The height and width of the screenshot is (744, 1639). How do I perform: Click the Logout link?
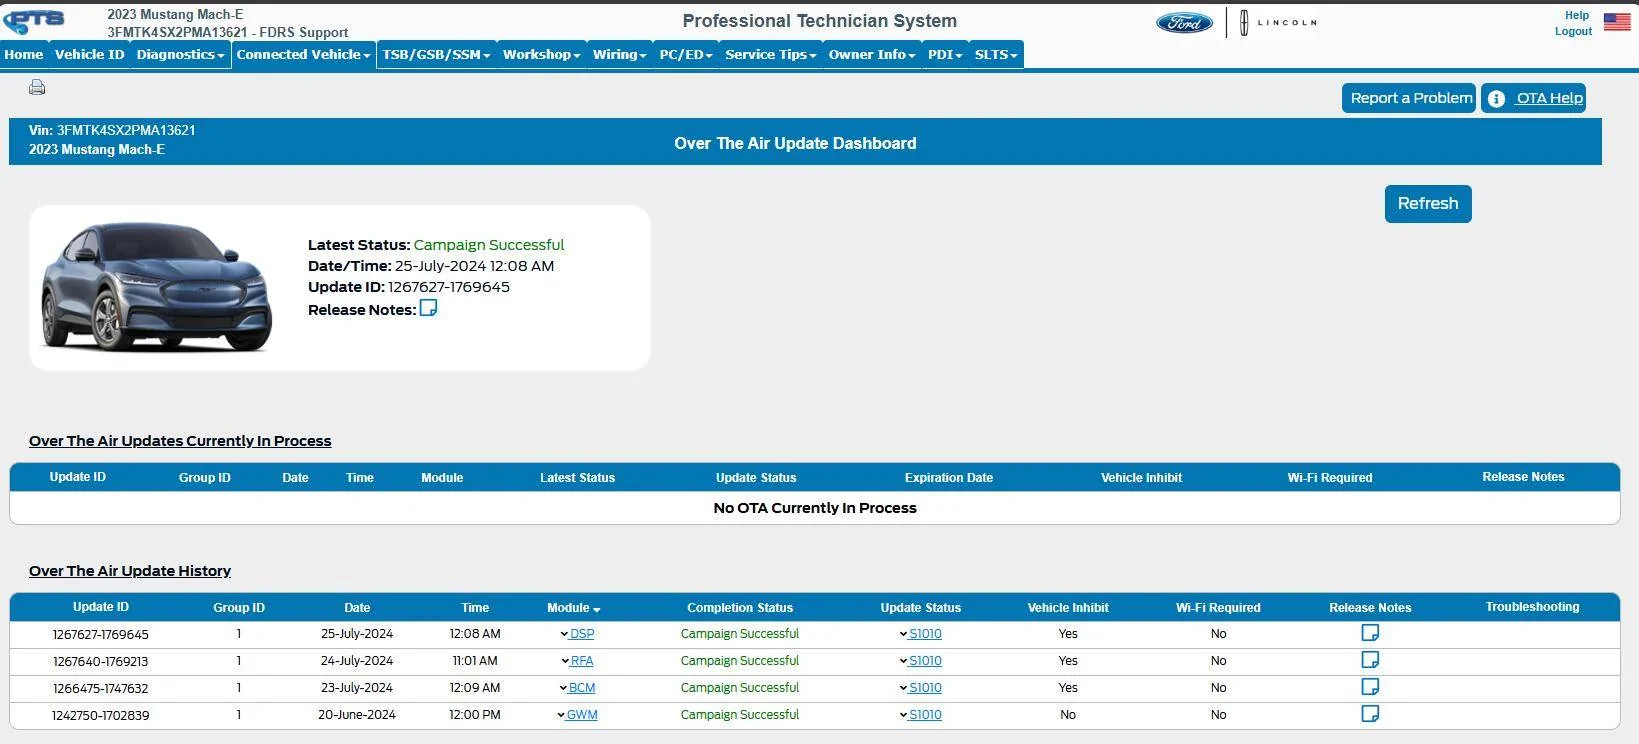pyautogui.click(x=1573, y=31)
